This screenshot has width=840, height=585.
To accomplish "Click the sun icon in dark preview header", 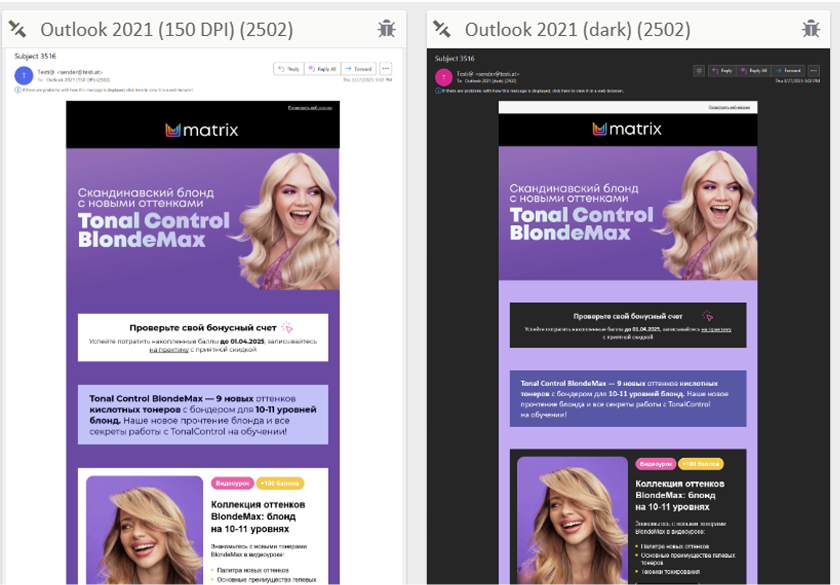I will (x=699, y=71).
